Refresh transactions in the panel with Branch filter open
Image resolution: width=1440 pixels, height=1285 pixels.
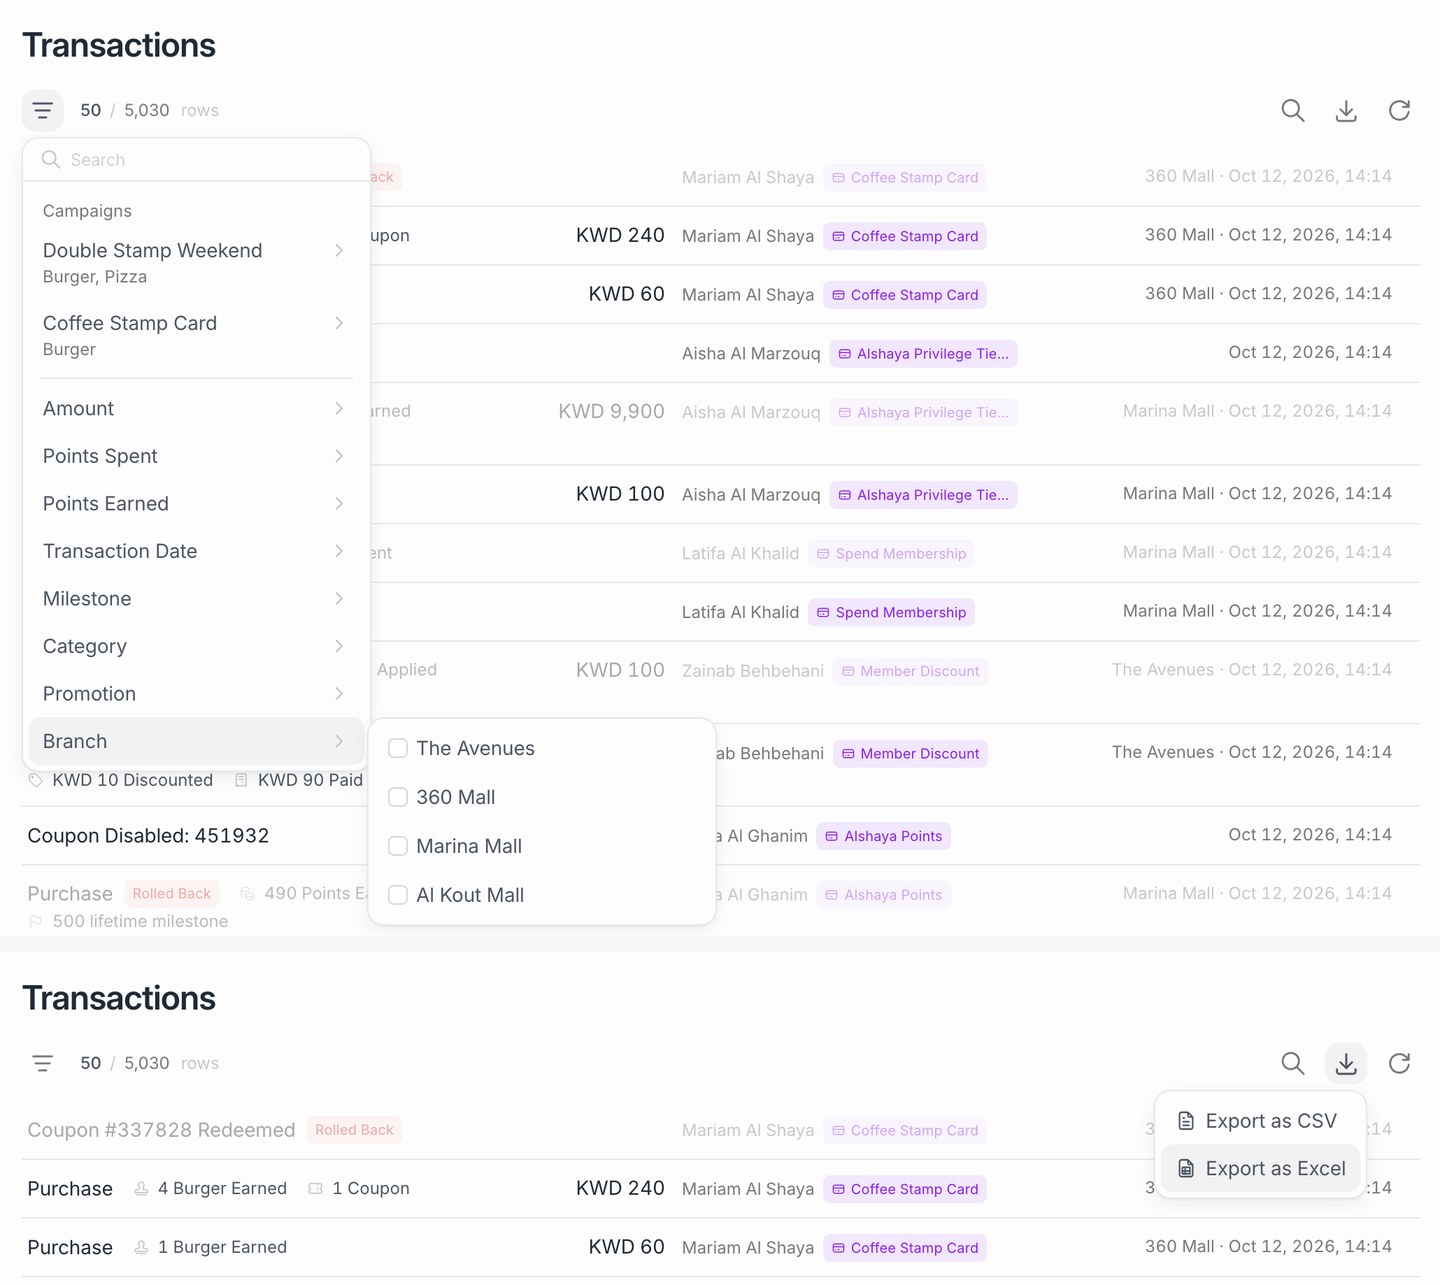coord(1399,110)
